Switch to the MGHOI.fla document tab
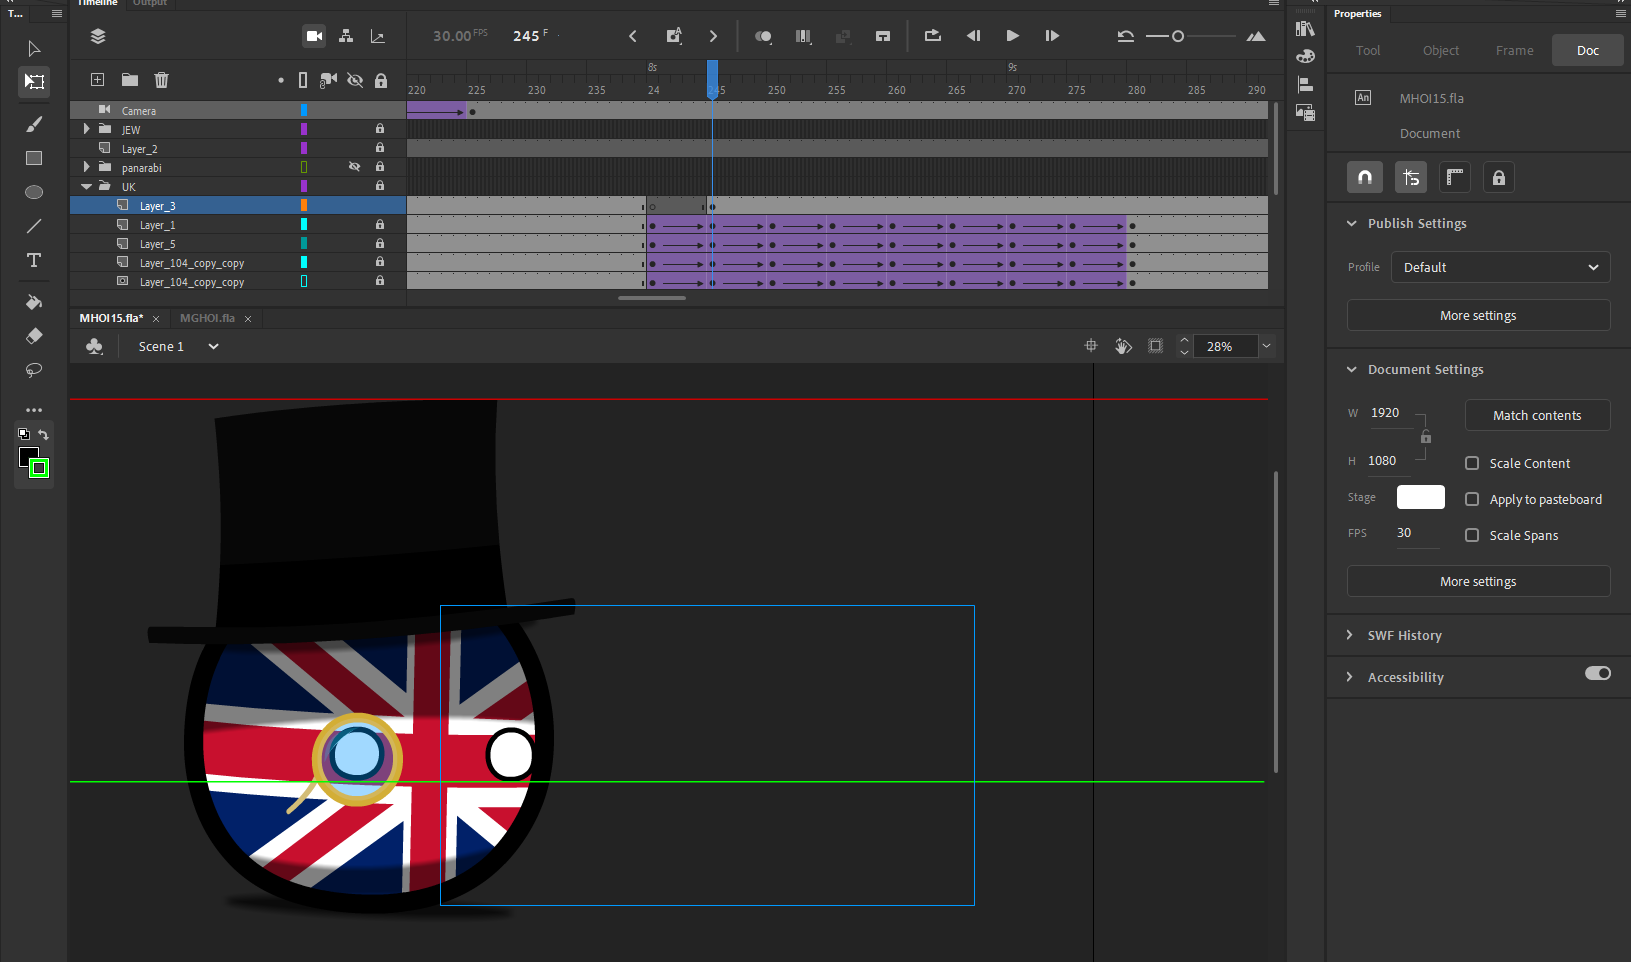This screenshot has width=1631, height=962. click(x=207, y=318)
